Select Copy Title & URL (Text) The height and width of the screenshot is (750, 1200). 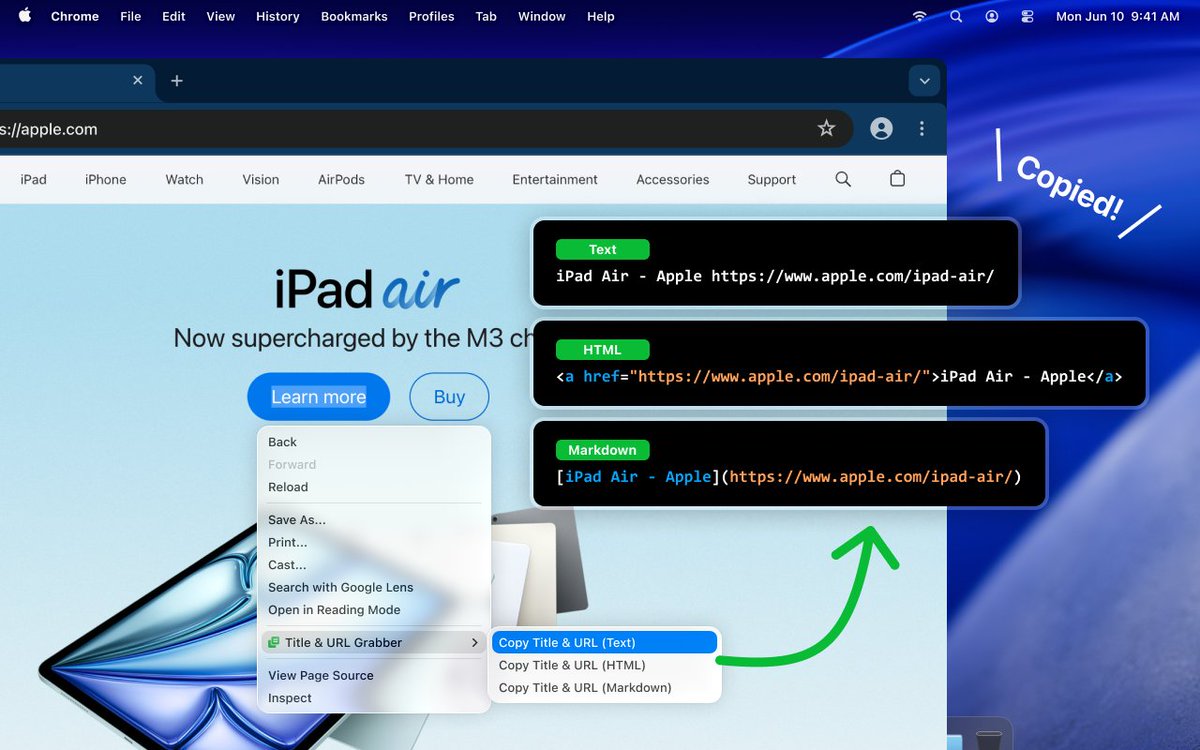(x=604, y=643)
